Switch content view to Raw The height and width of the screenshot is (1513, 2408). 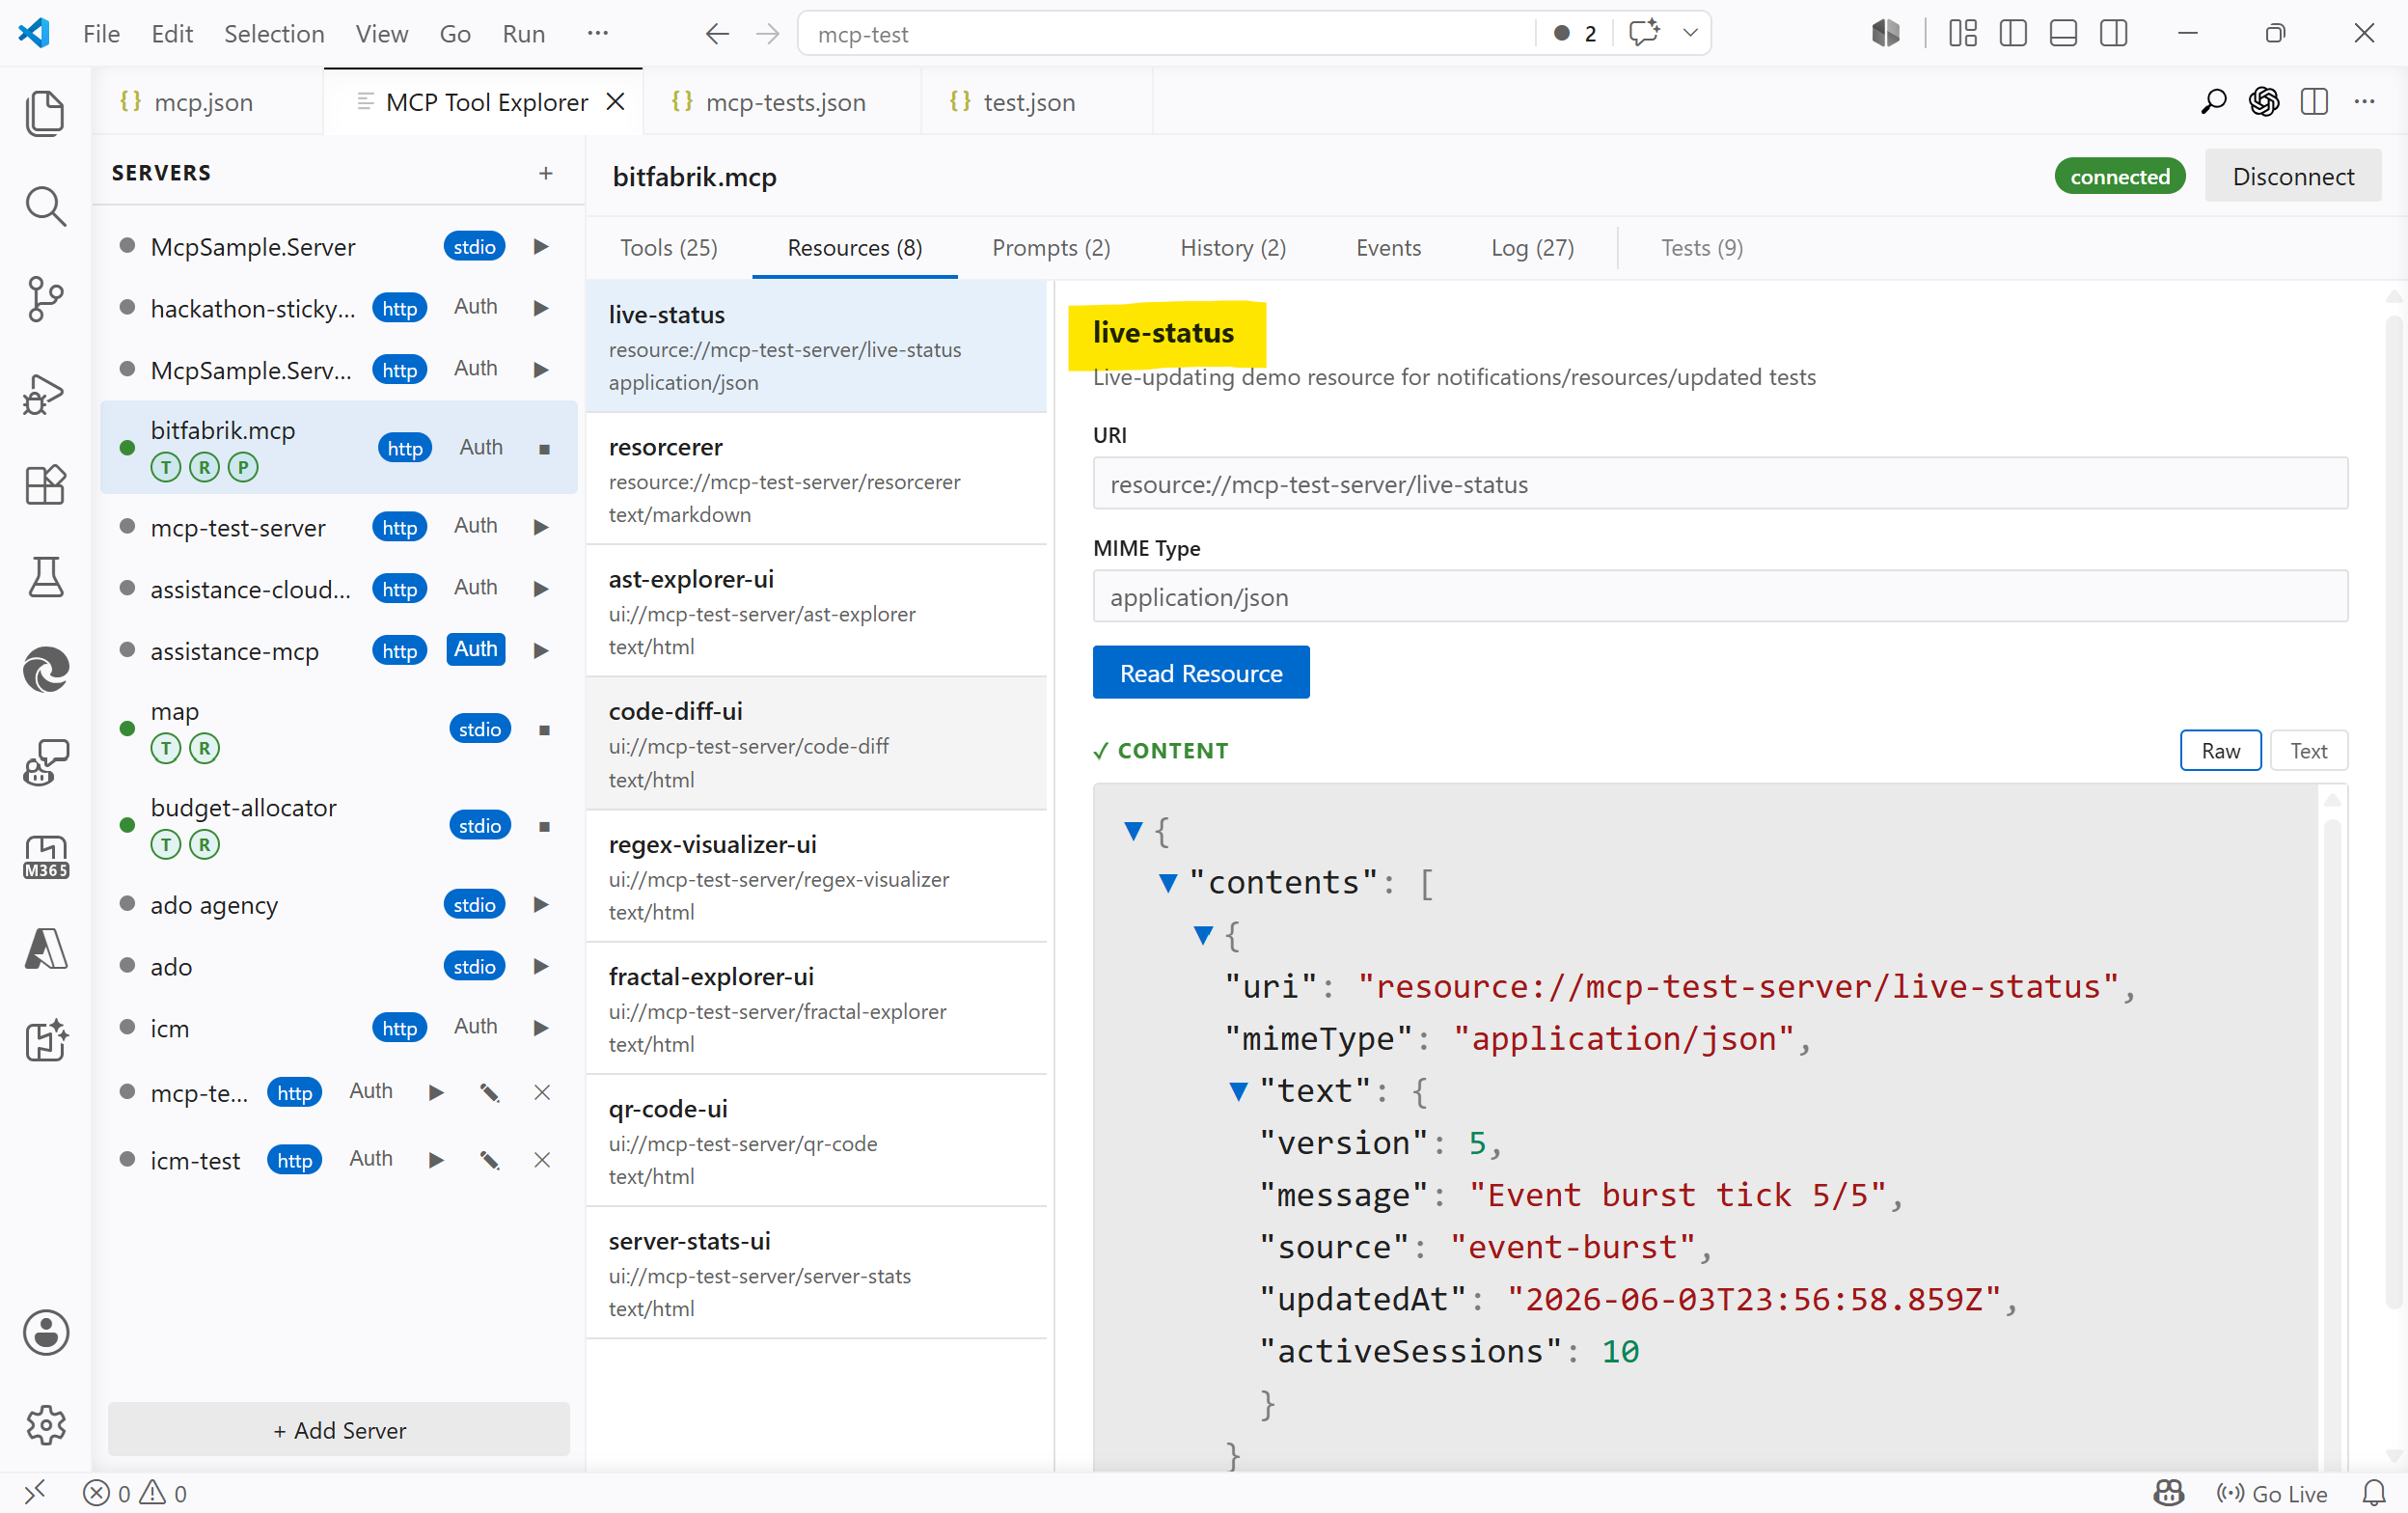tap(2220, 751)
